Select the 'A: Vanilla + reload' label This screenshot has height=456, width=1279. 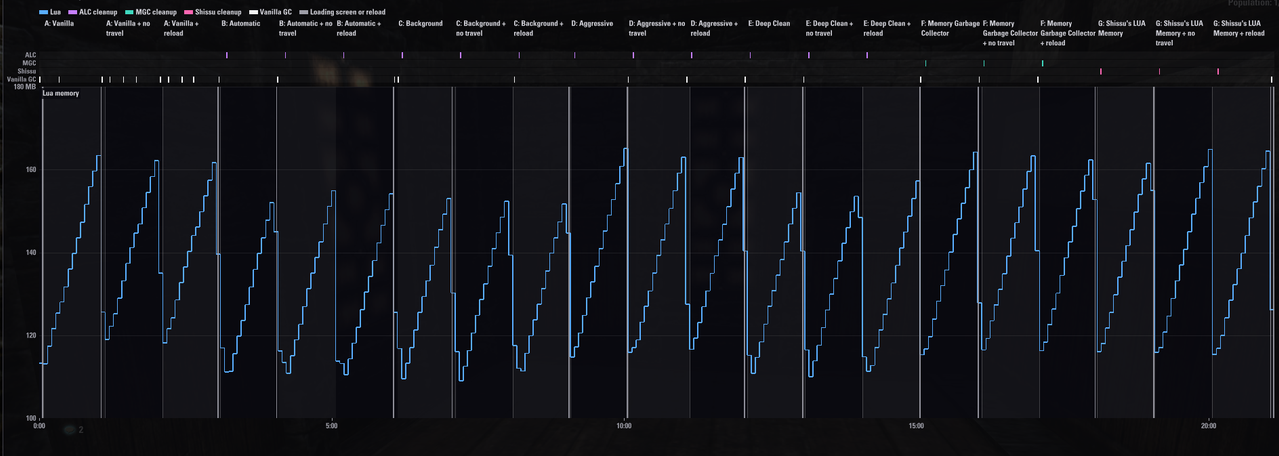(x=181, y=28)
